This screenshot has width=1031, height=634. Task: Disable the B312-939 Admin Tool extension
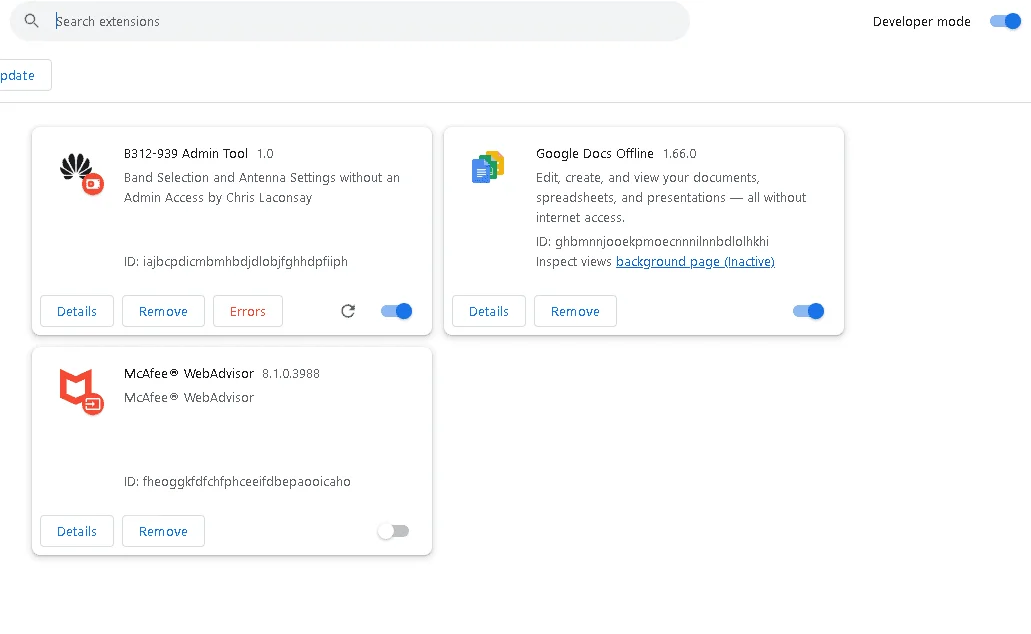click(396, 311)
